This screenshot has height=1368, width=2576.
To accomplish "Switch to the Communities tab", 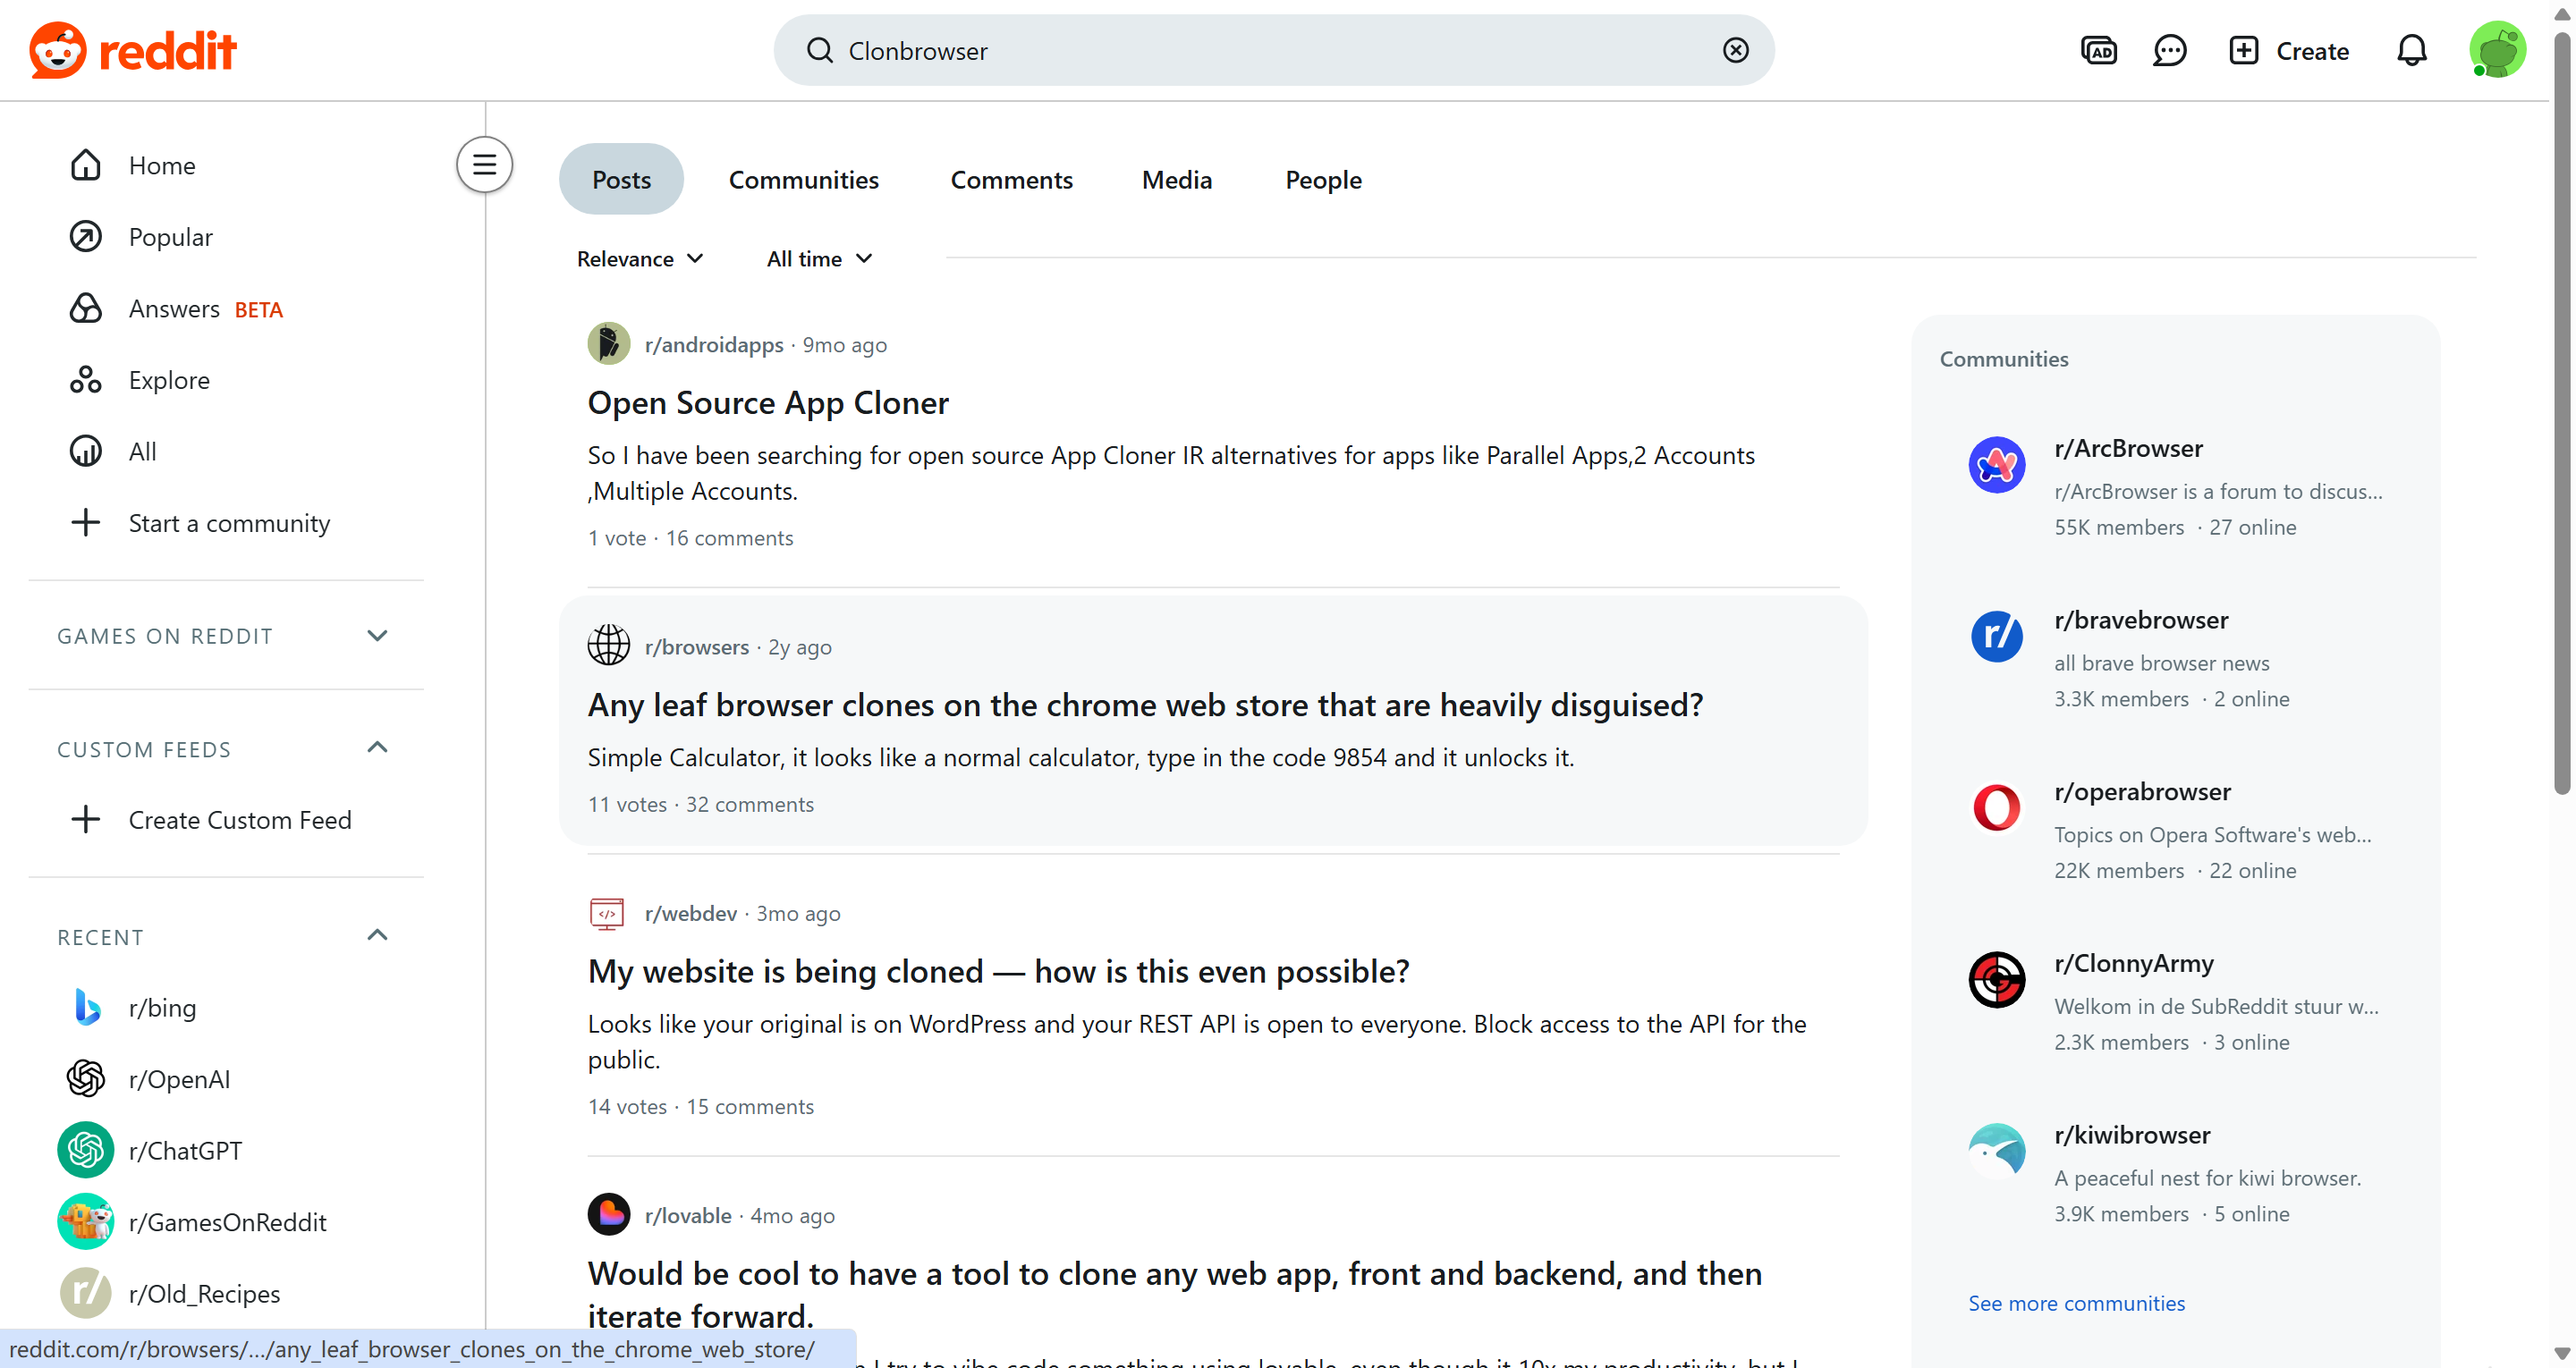I will (x=803, y=180).
